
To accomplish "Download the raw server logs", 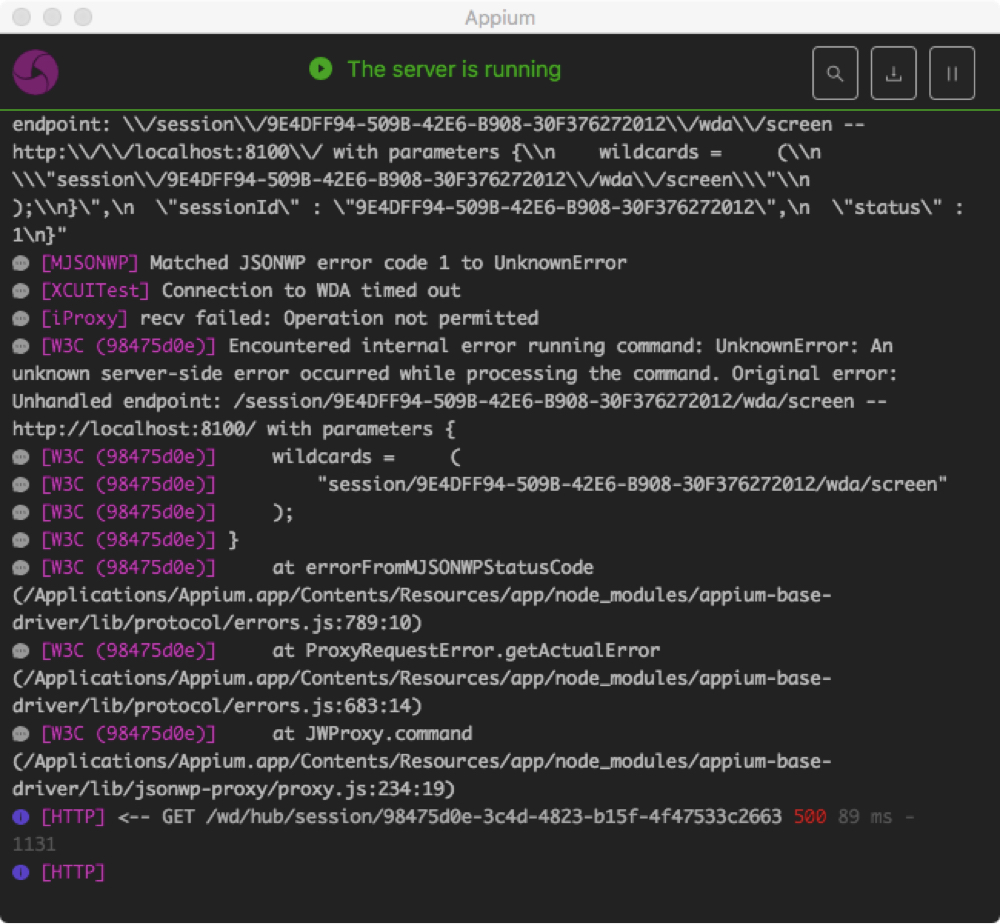I will point(894,73).
